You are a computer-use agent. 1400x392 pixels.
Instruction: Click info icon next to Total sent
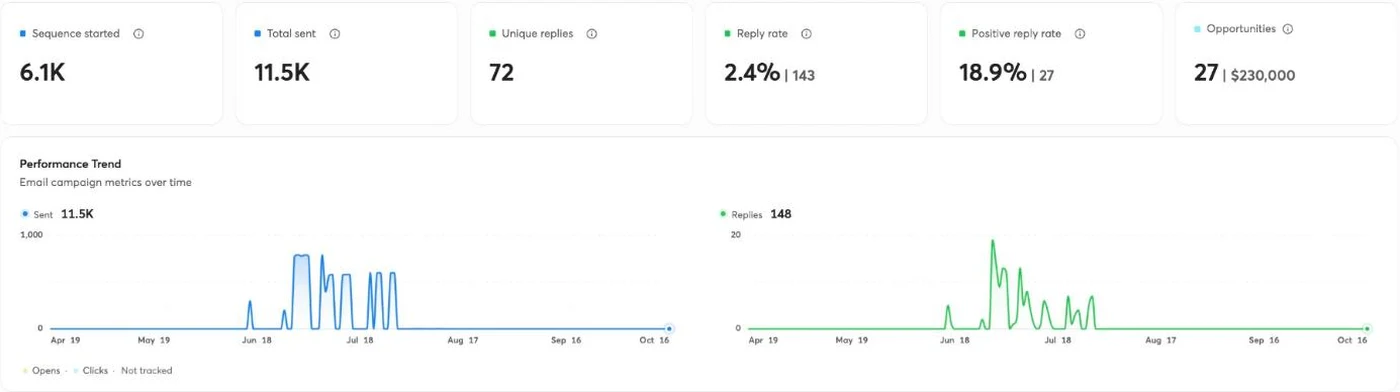coord(335,33)
